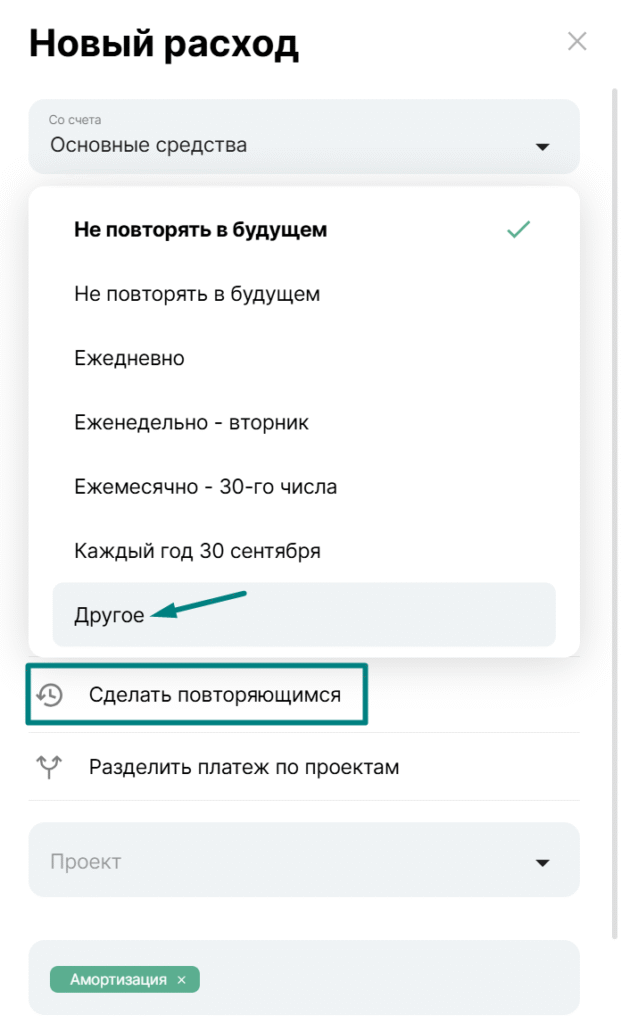Close the Новый расход dialog with X

click(x=577, y=41)
